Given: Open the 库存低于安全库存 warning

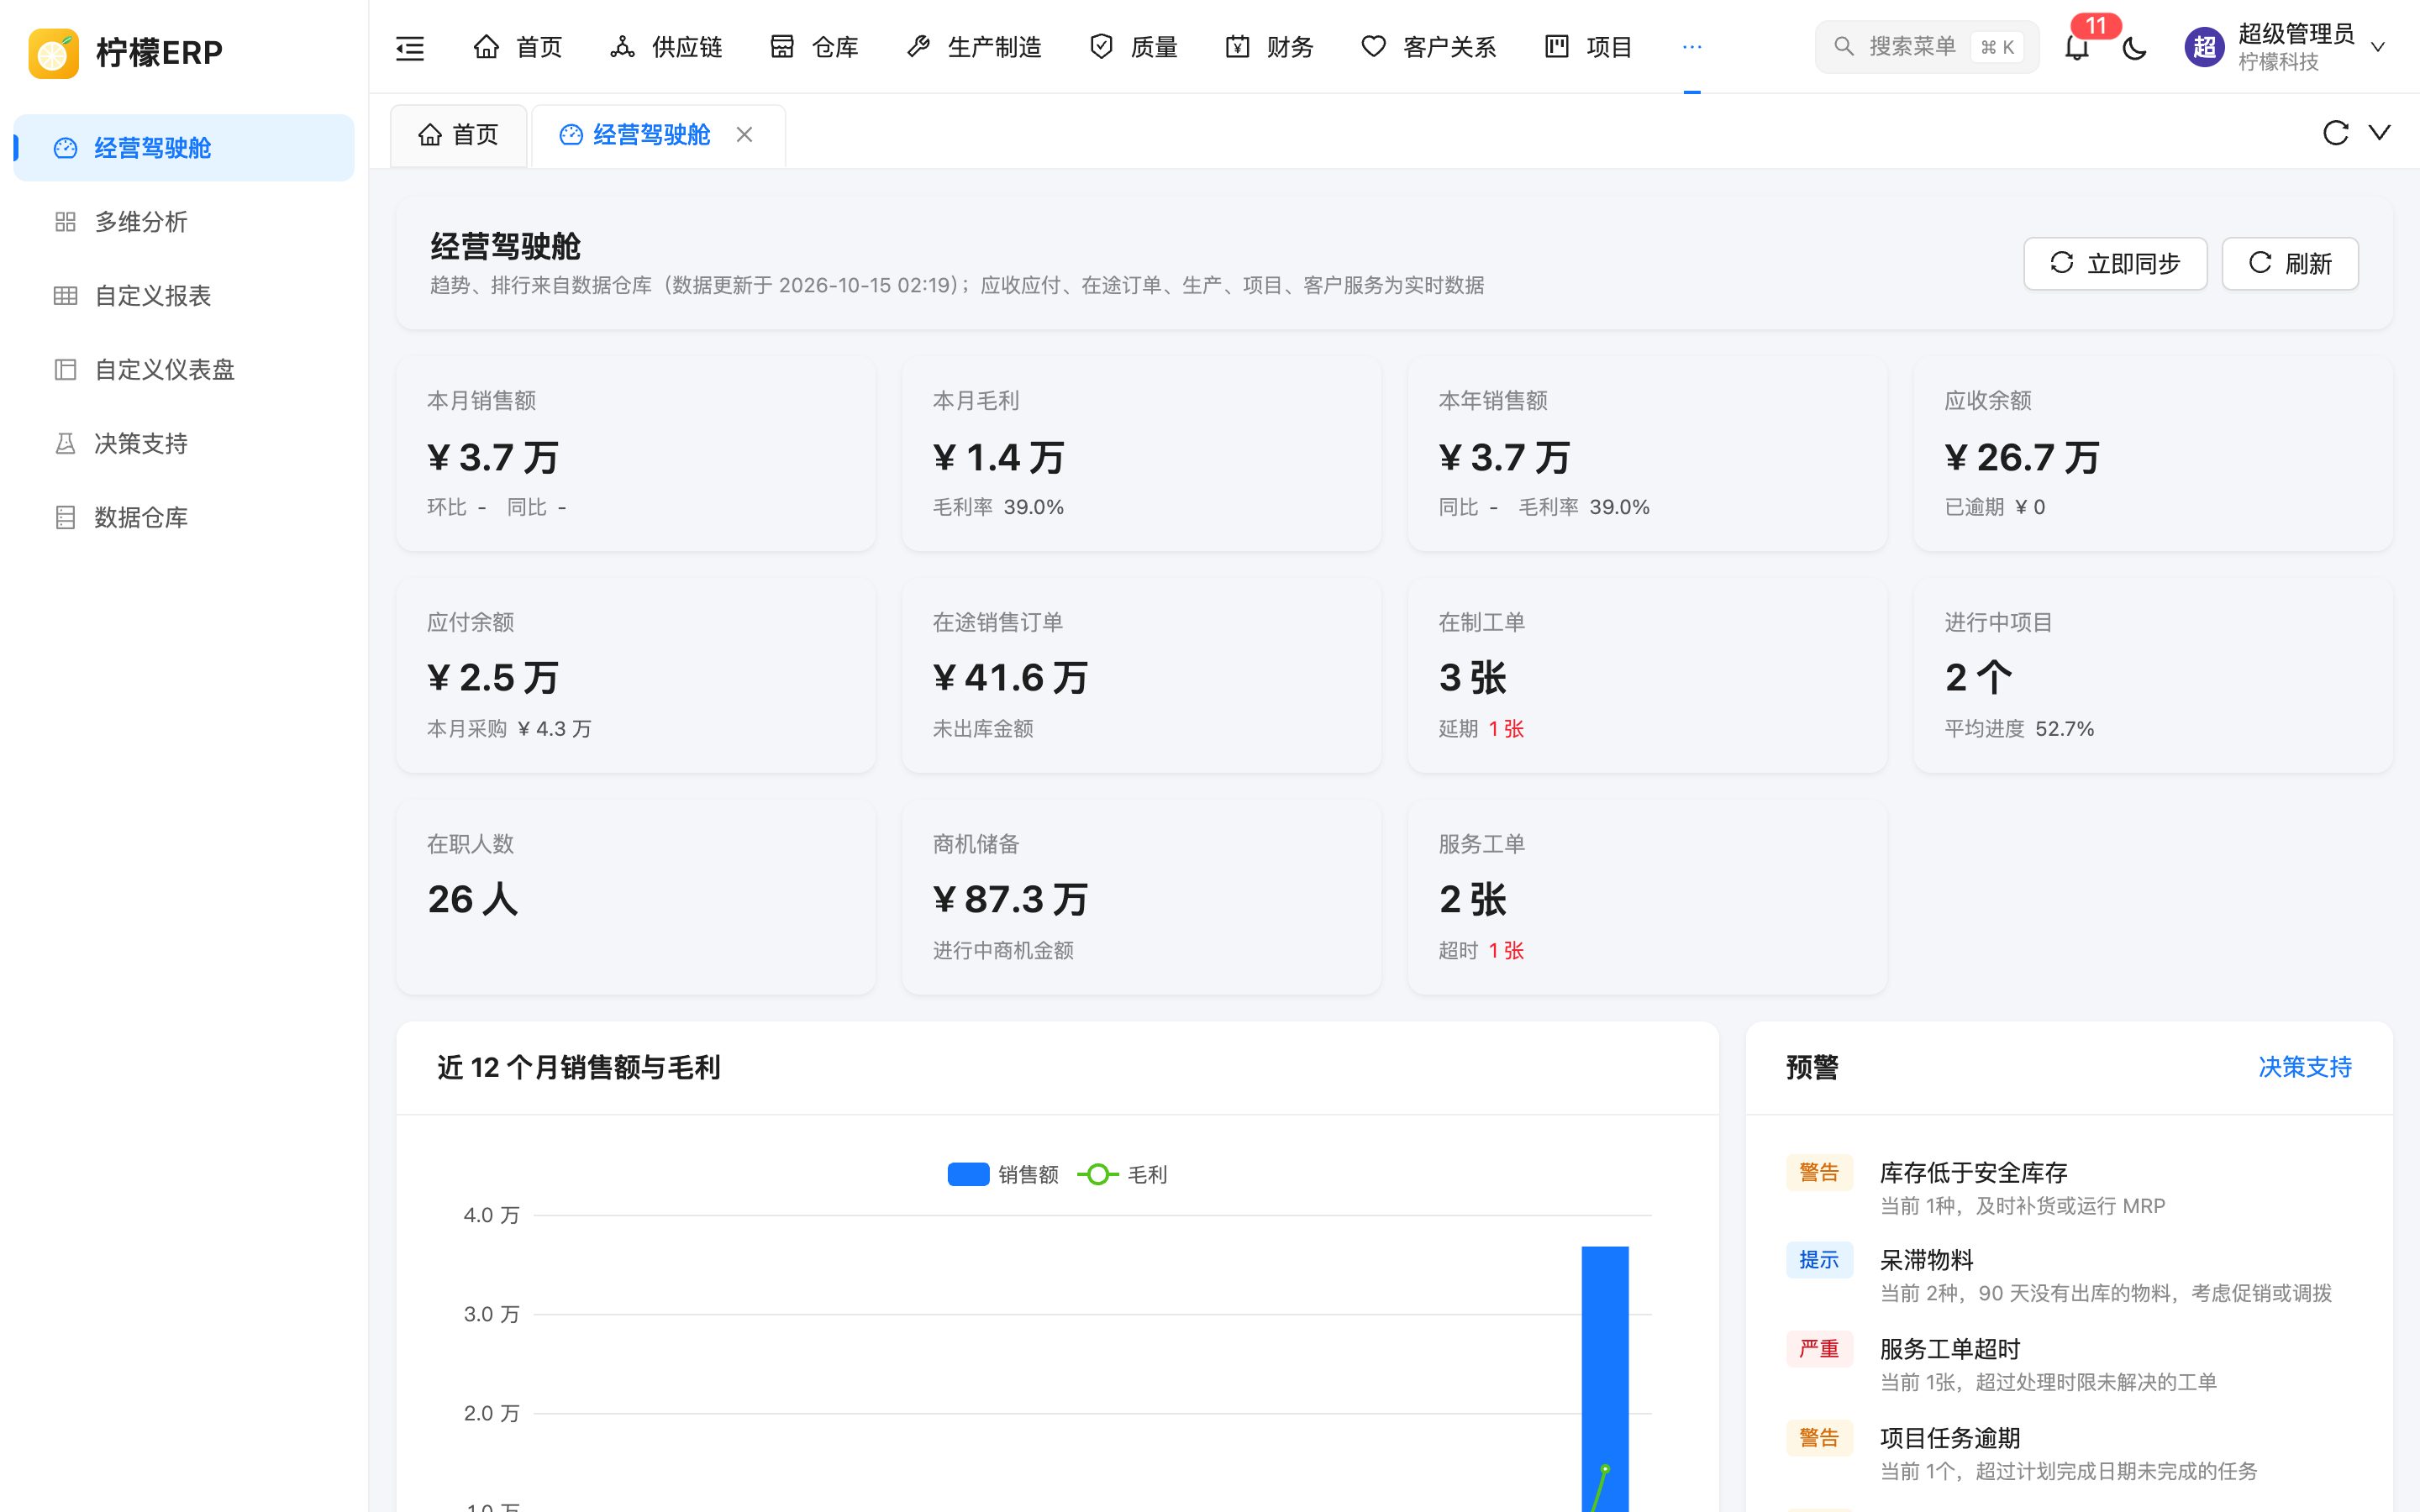Looking at the screenshot, I should (2069, 1187).
